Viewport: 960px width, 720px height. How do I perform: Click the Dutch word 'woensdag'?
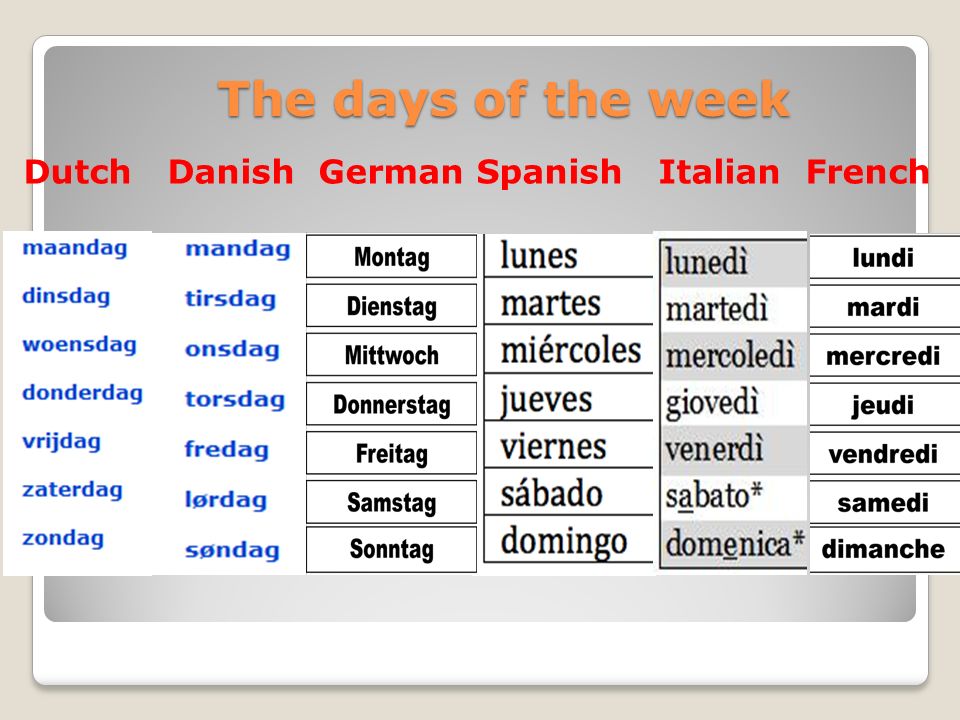[x=80, y=345]
